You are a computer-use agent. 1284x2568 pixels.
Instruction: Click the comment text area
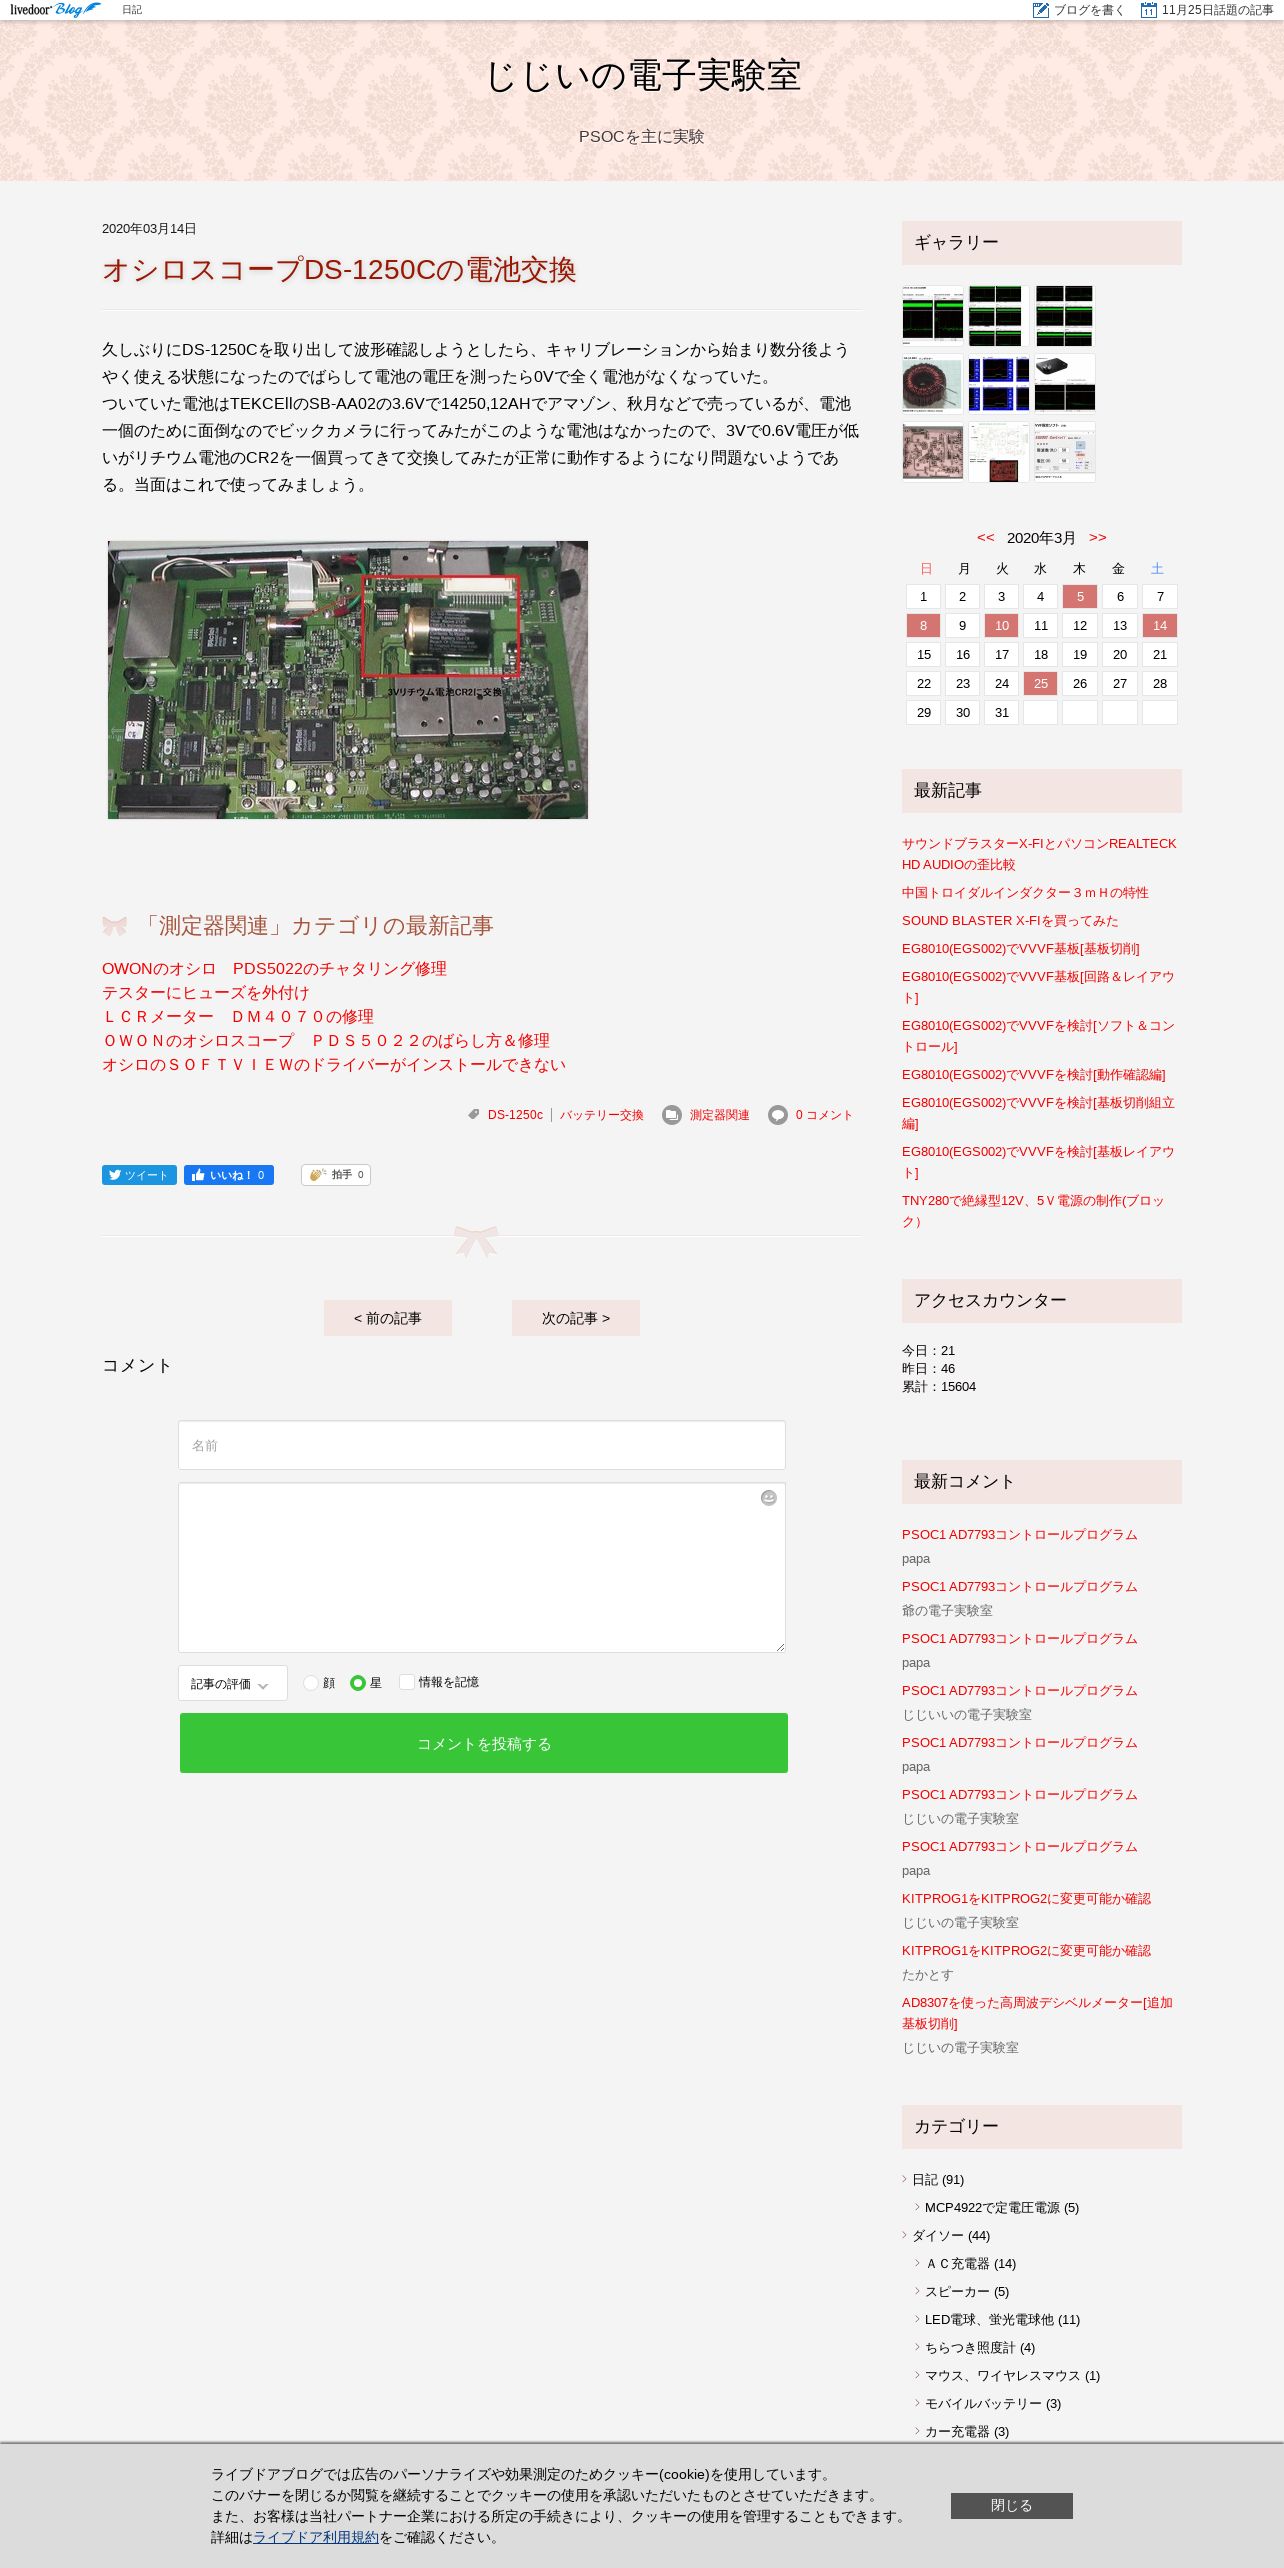pos(482,1567)
